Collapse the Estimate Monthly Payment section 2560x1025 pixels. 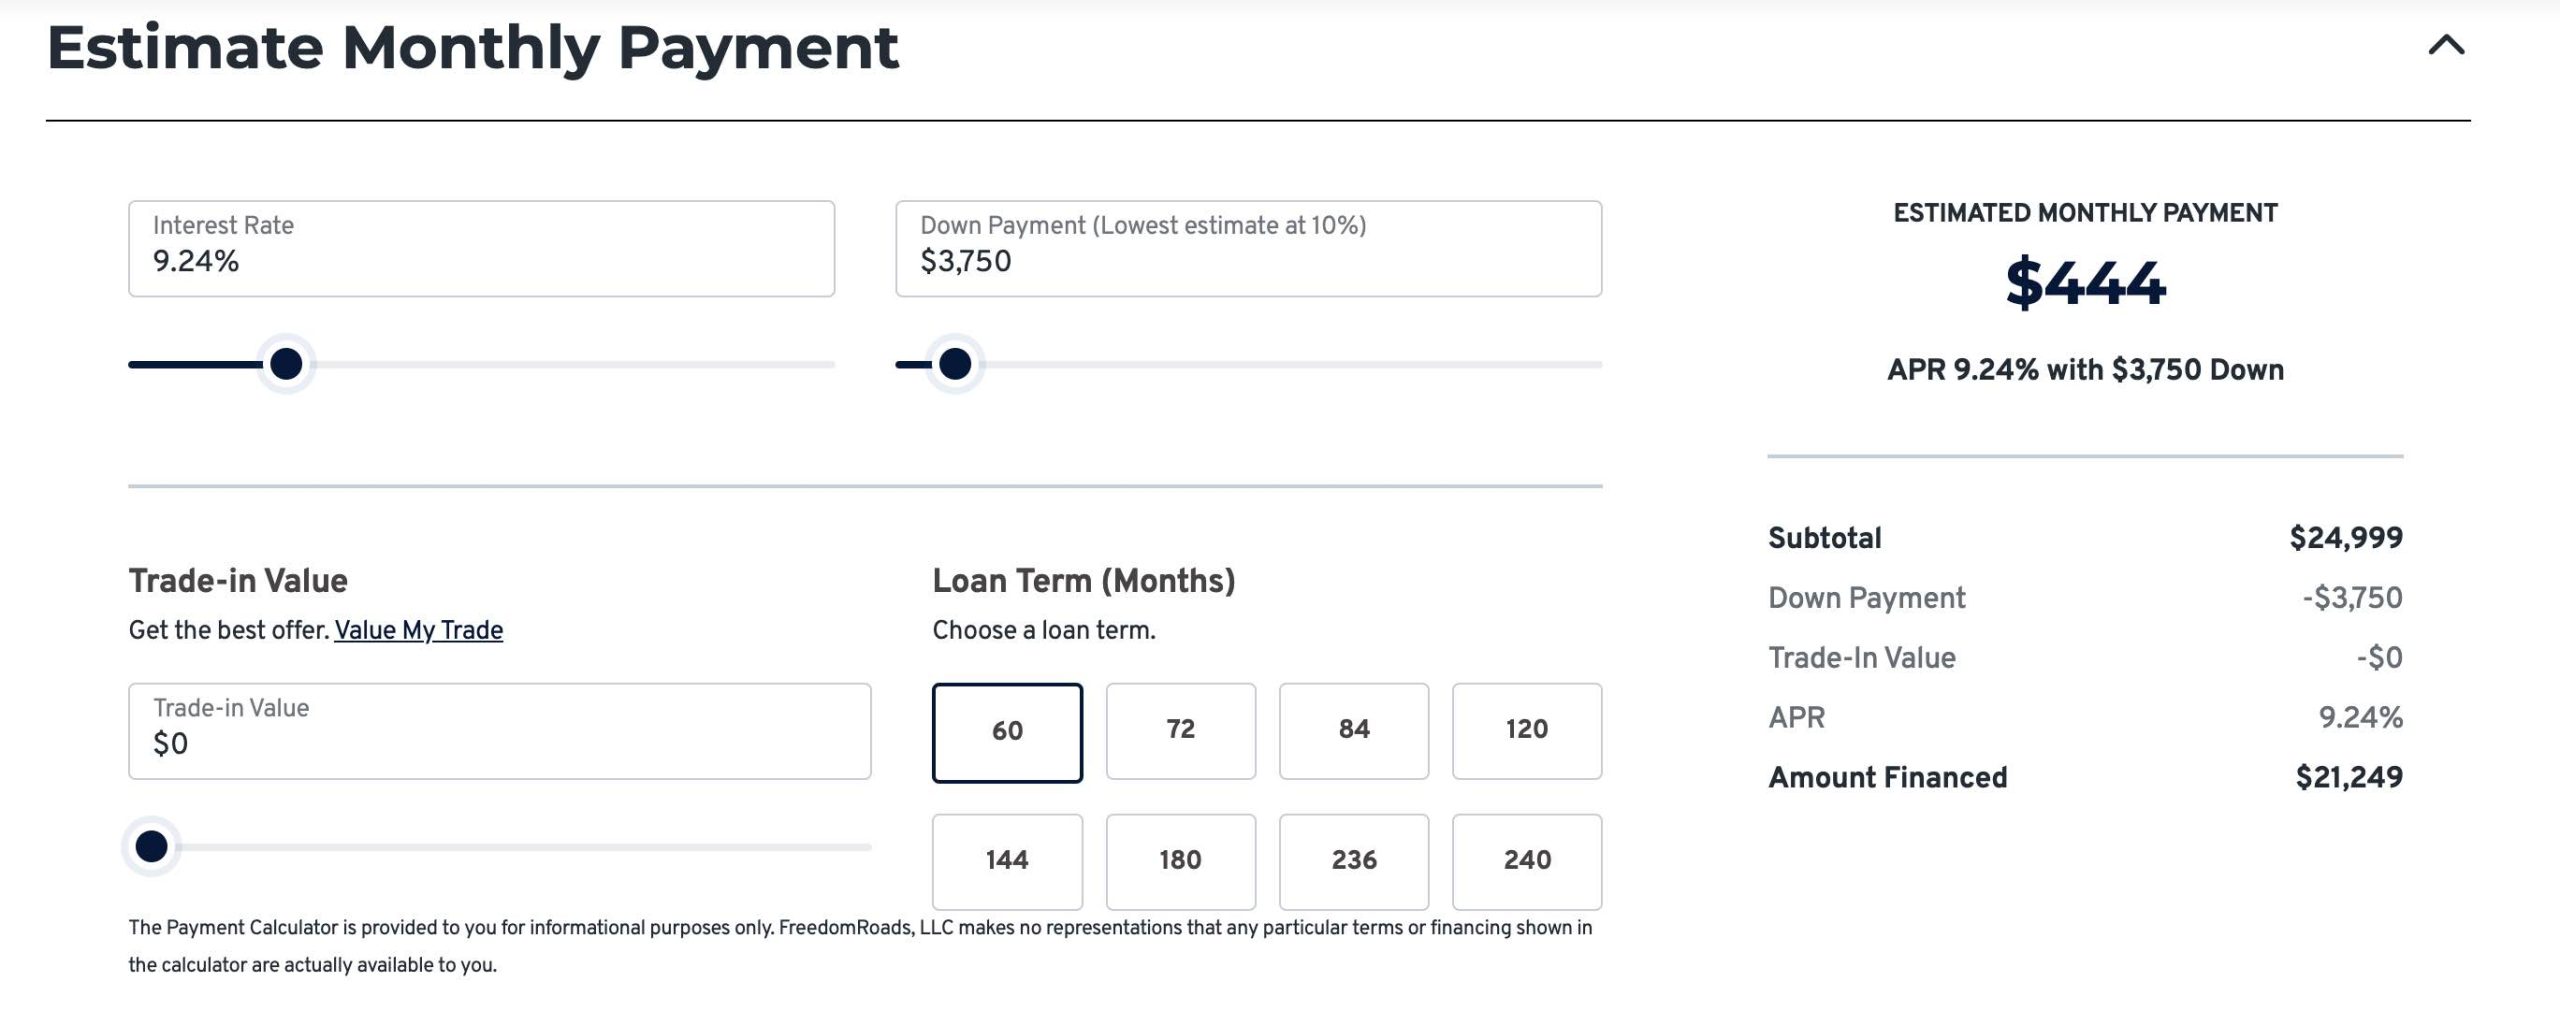[2446, 46]
